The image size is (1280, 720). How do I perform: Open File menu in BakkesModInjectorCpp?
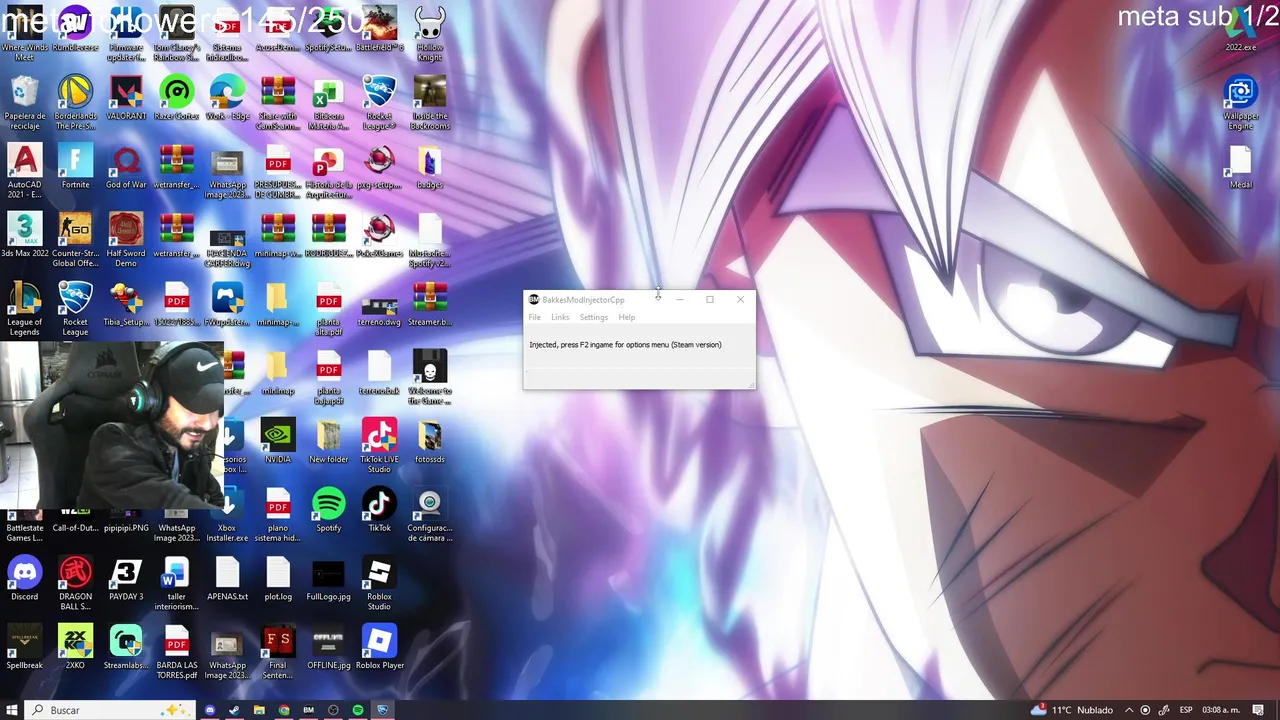[x=535, y=317]
